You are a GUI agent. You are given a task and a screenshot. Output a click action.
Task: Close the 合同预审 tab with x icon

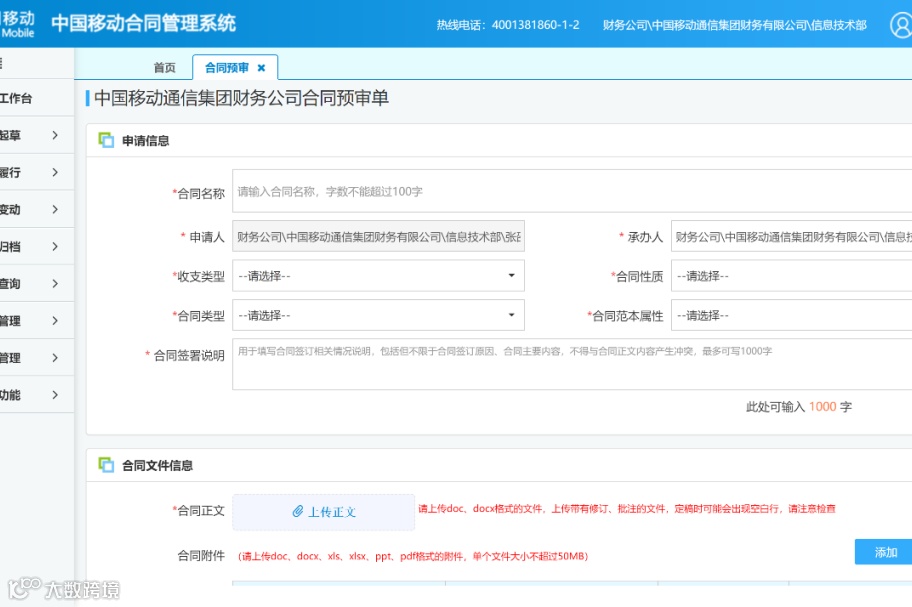point(261,68)
